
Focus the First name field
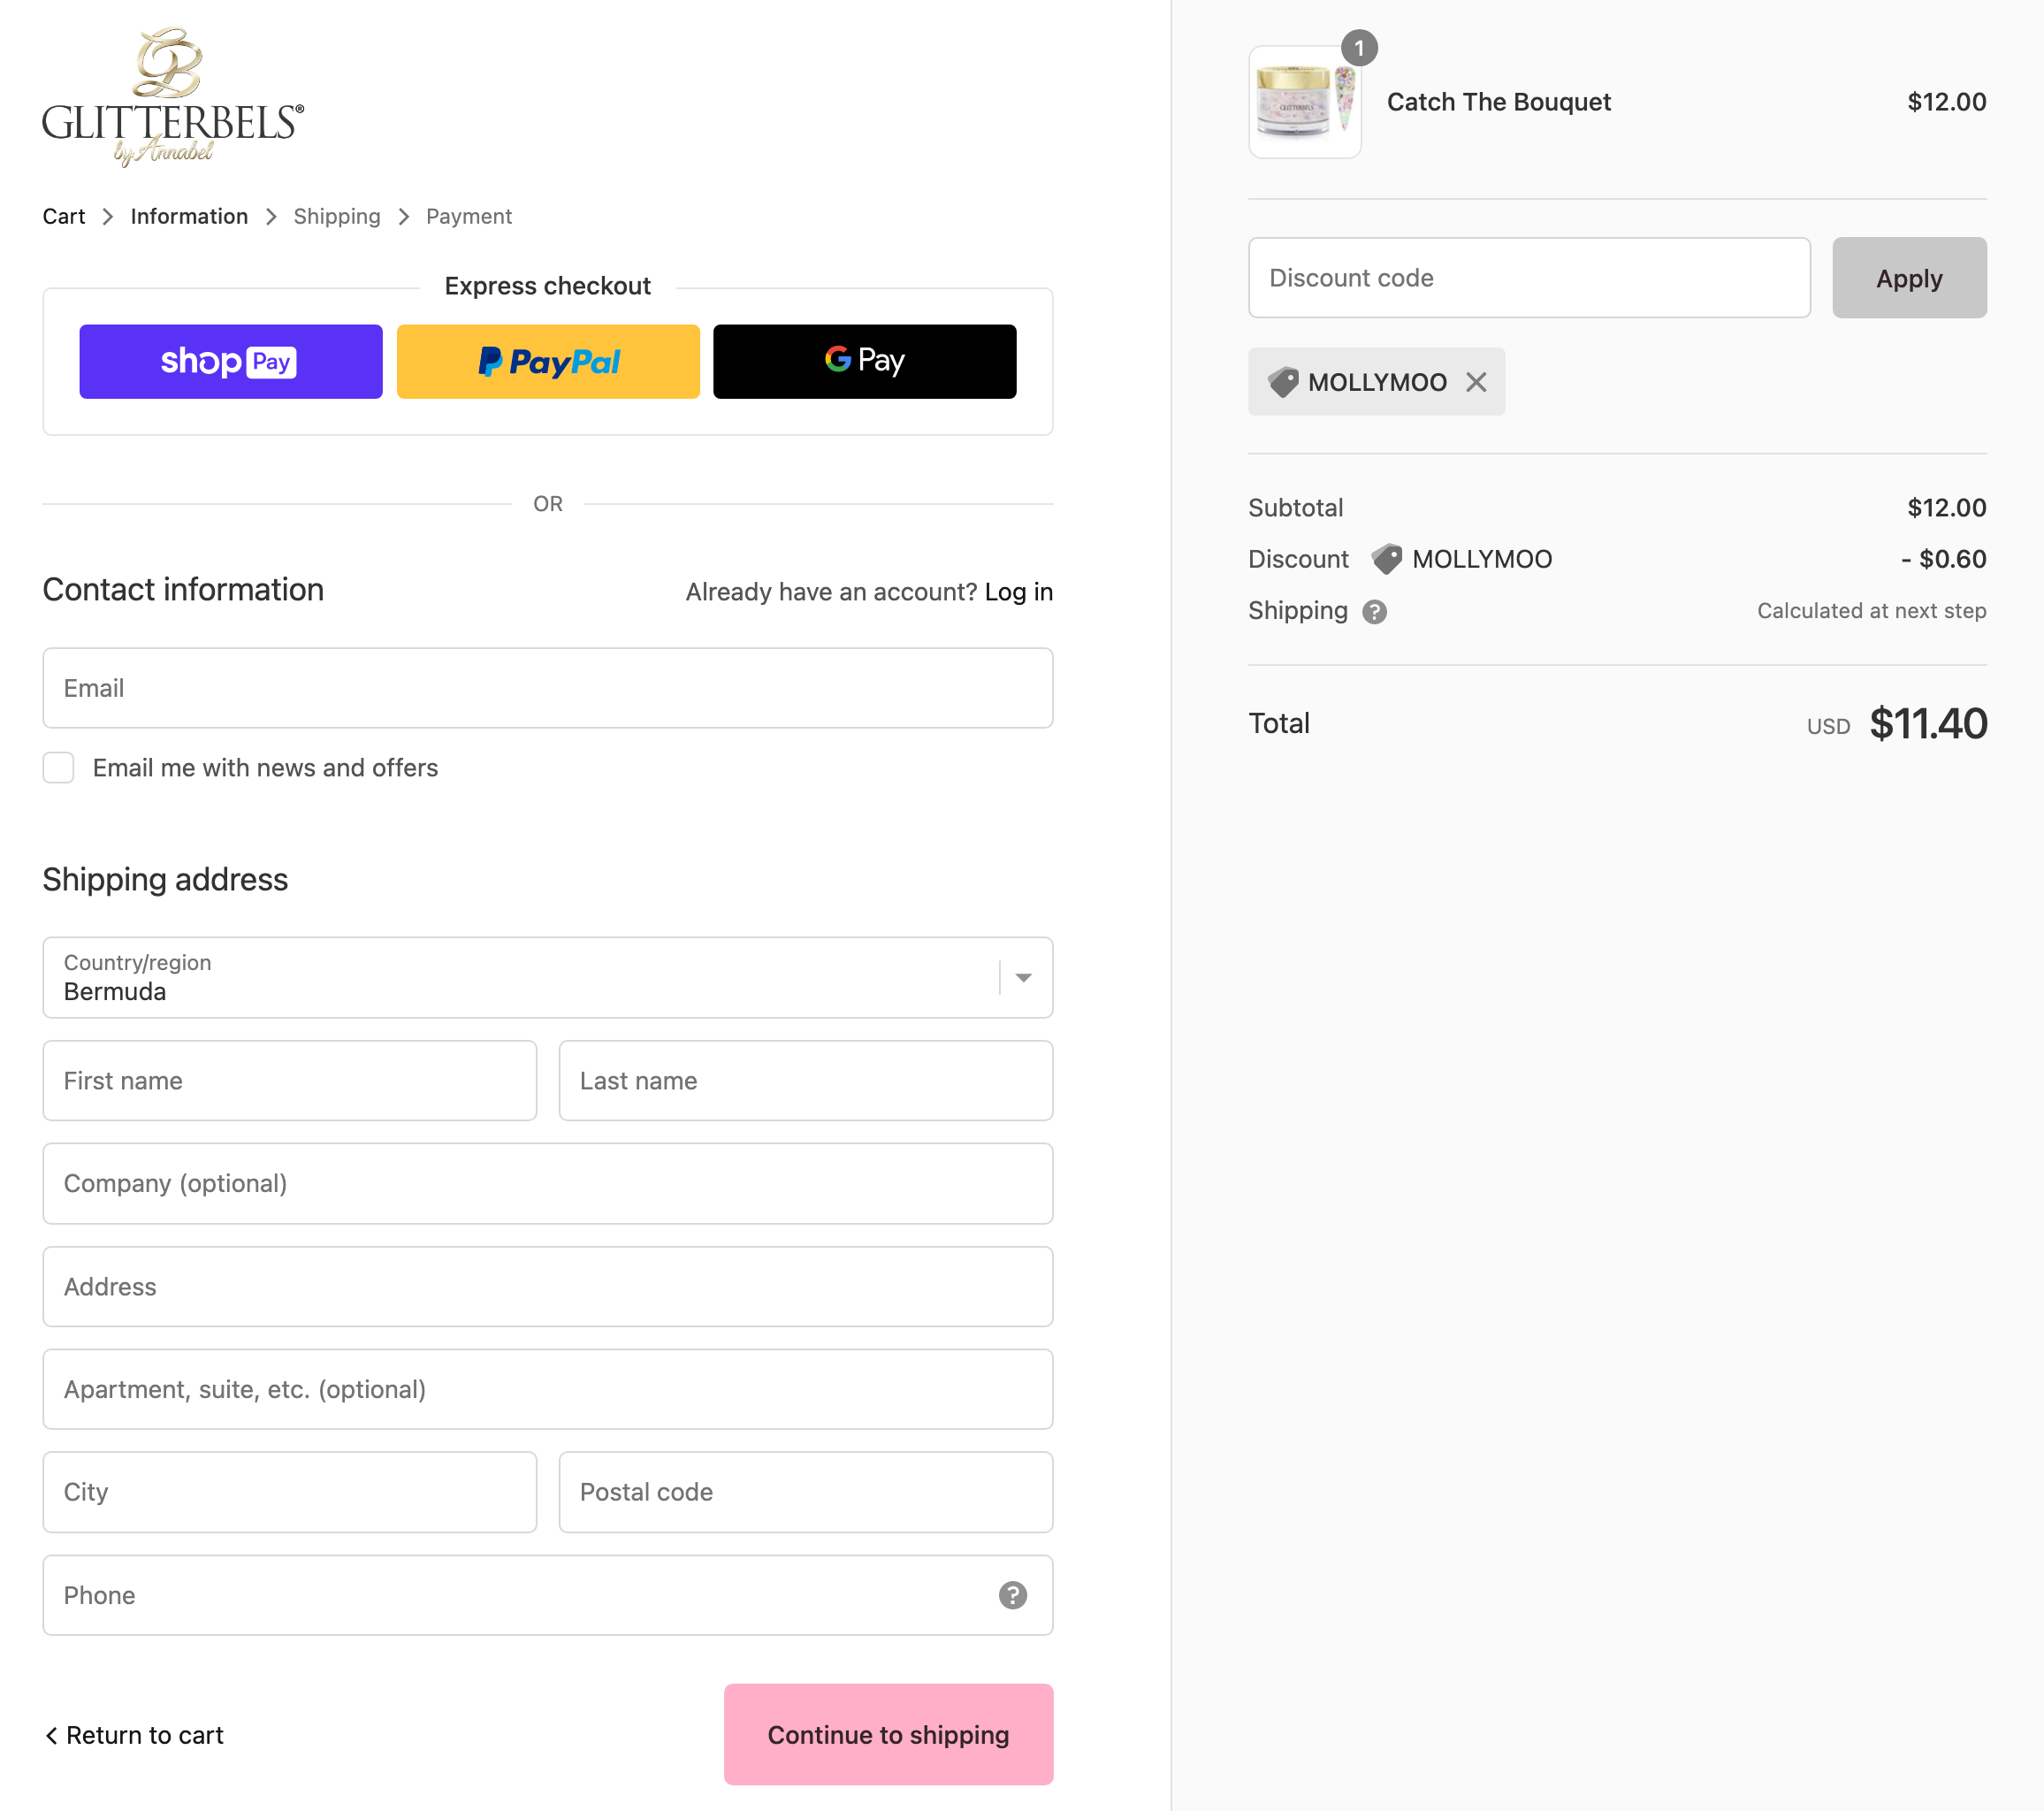tap(290, 1081)
